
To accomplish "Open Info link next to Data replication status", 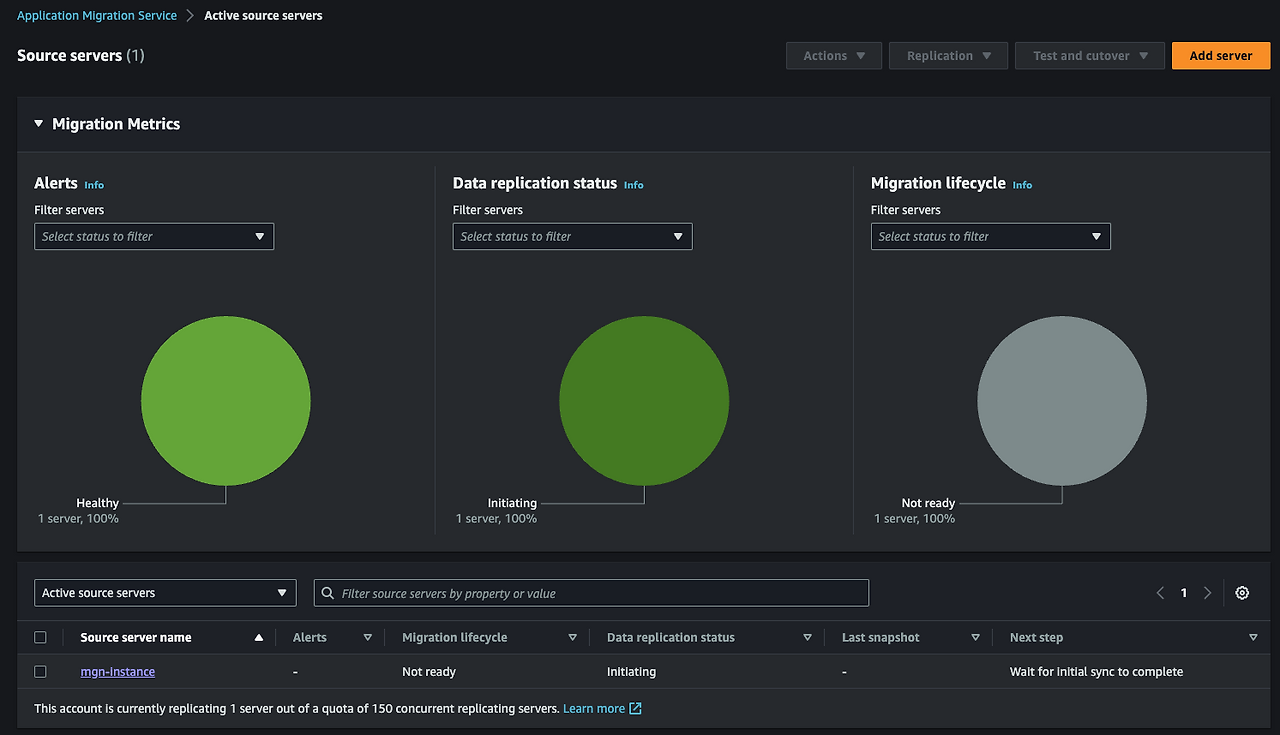I will [634, 185].
